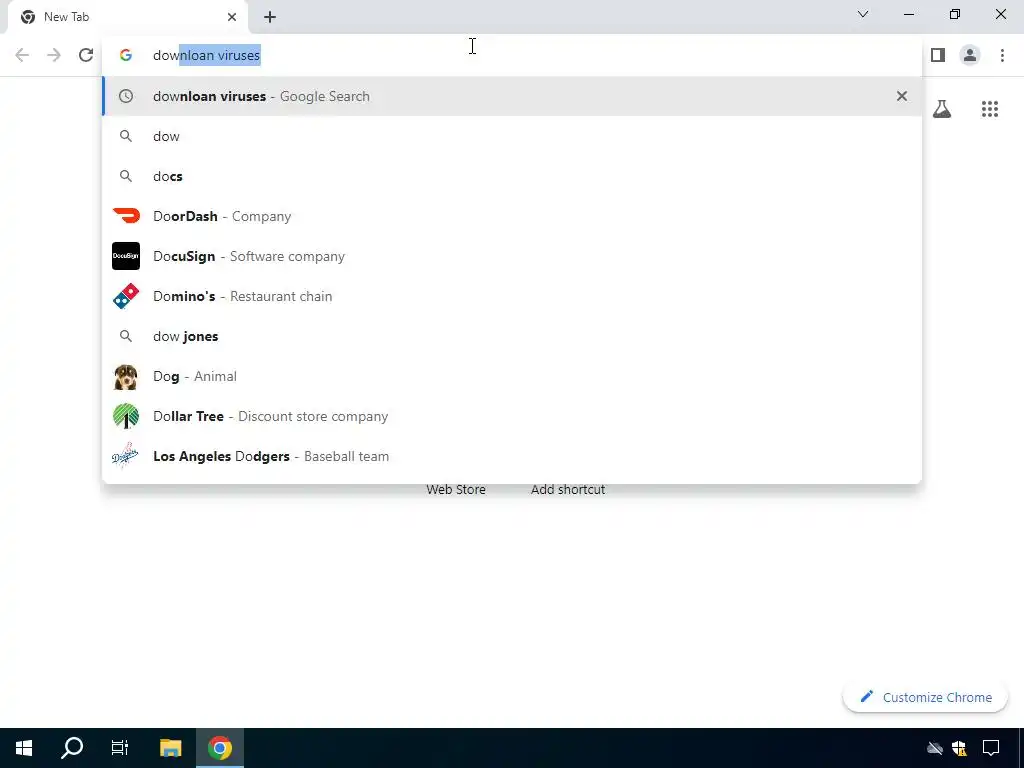Image resolution: width=1024 pixels, height=768 pixels.
Task: Click the Chrome taskbar icon
Action: [220, 748]
